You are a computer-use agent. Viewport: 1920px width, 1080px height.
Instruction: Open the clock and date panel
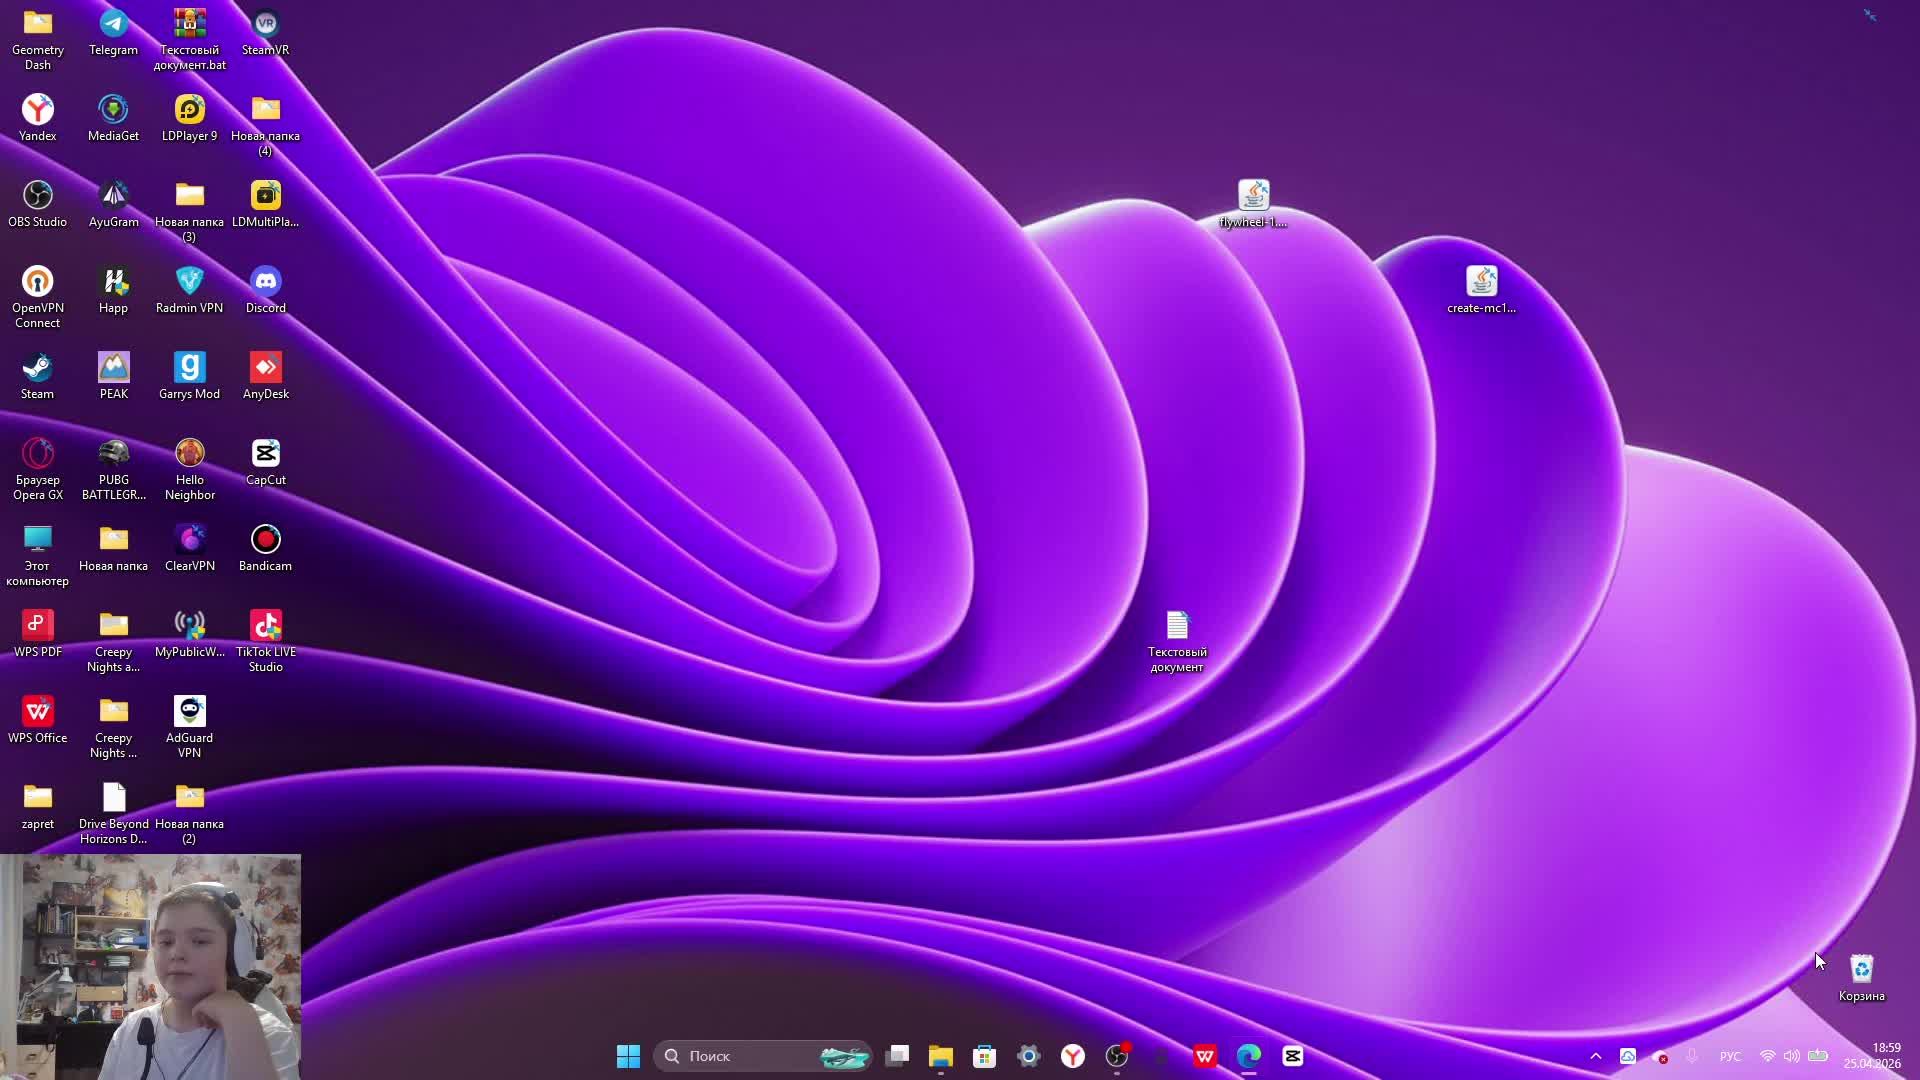[x=1872, y=1056]
